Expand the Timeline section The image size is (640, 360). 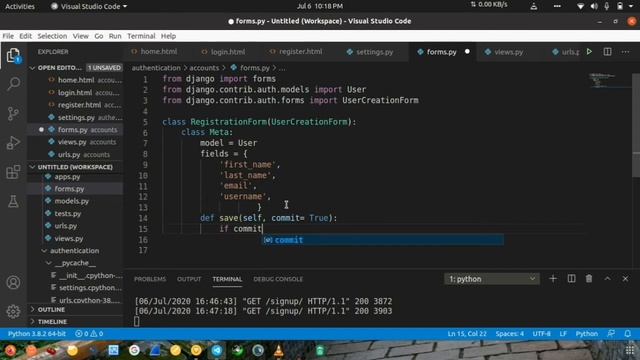(75, 322)
